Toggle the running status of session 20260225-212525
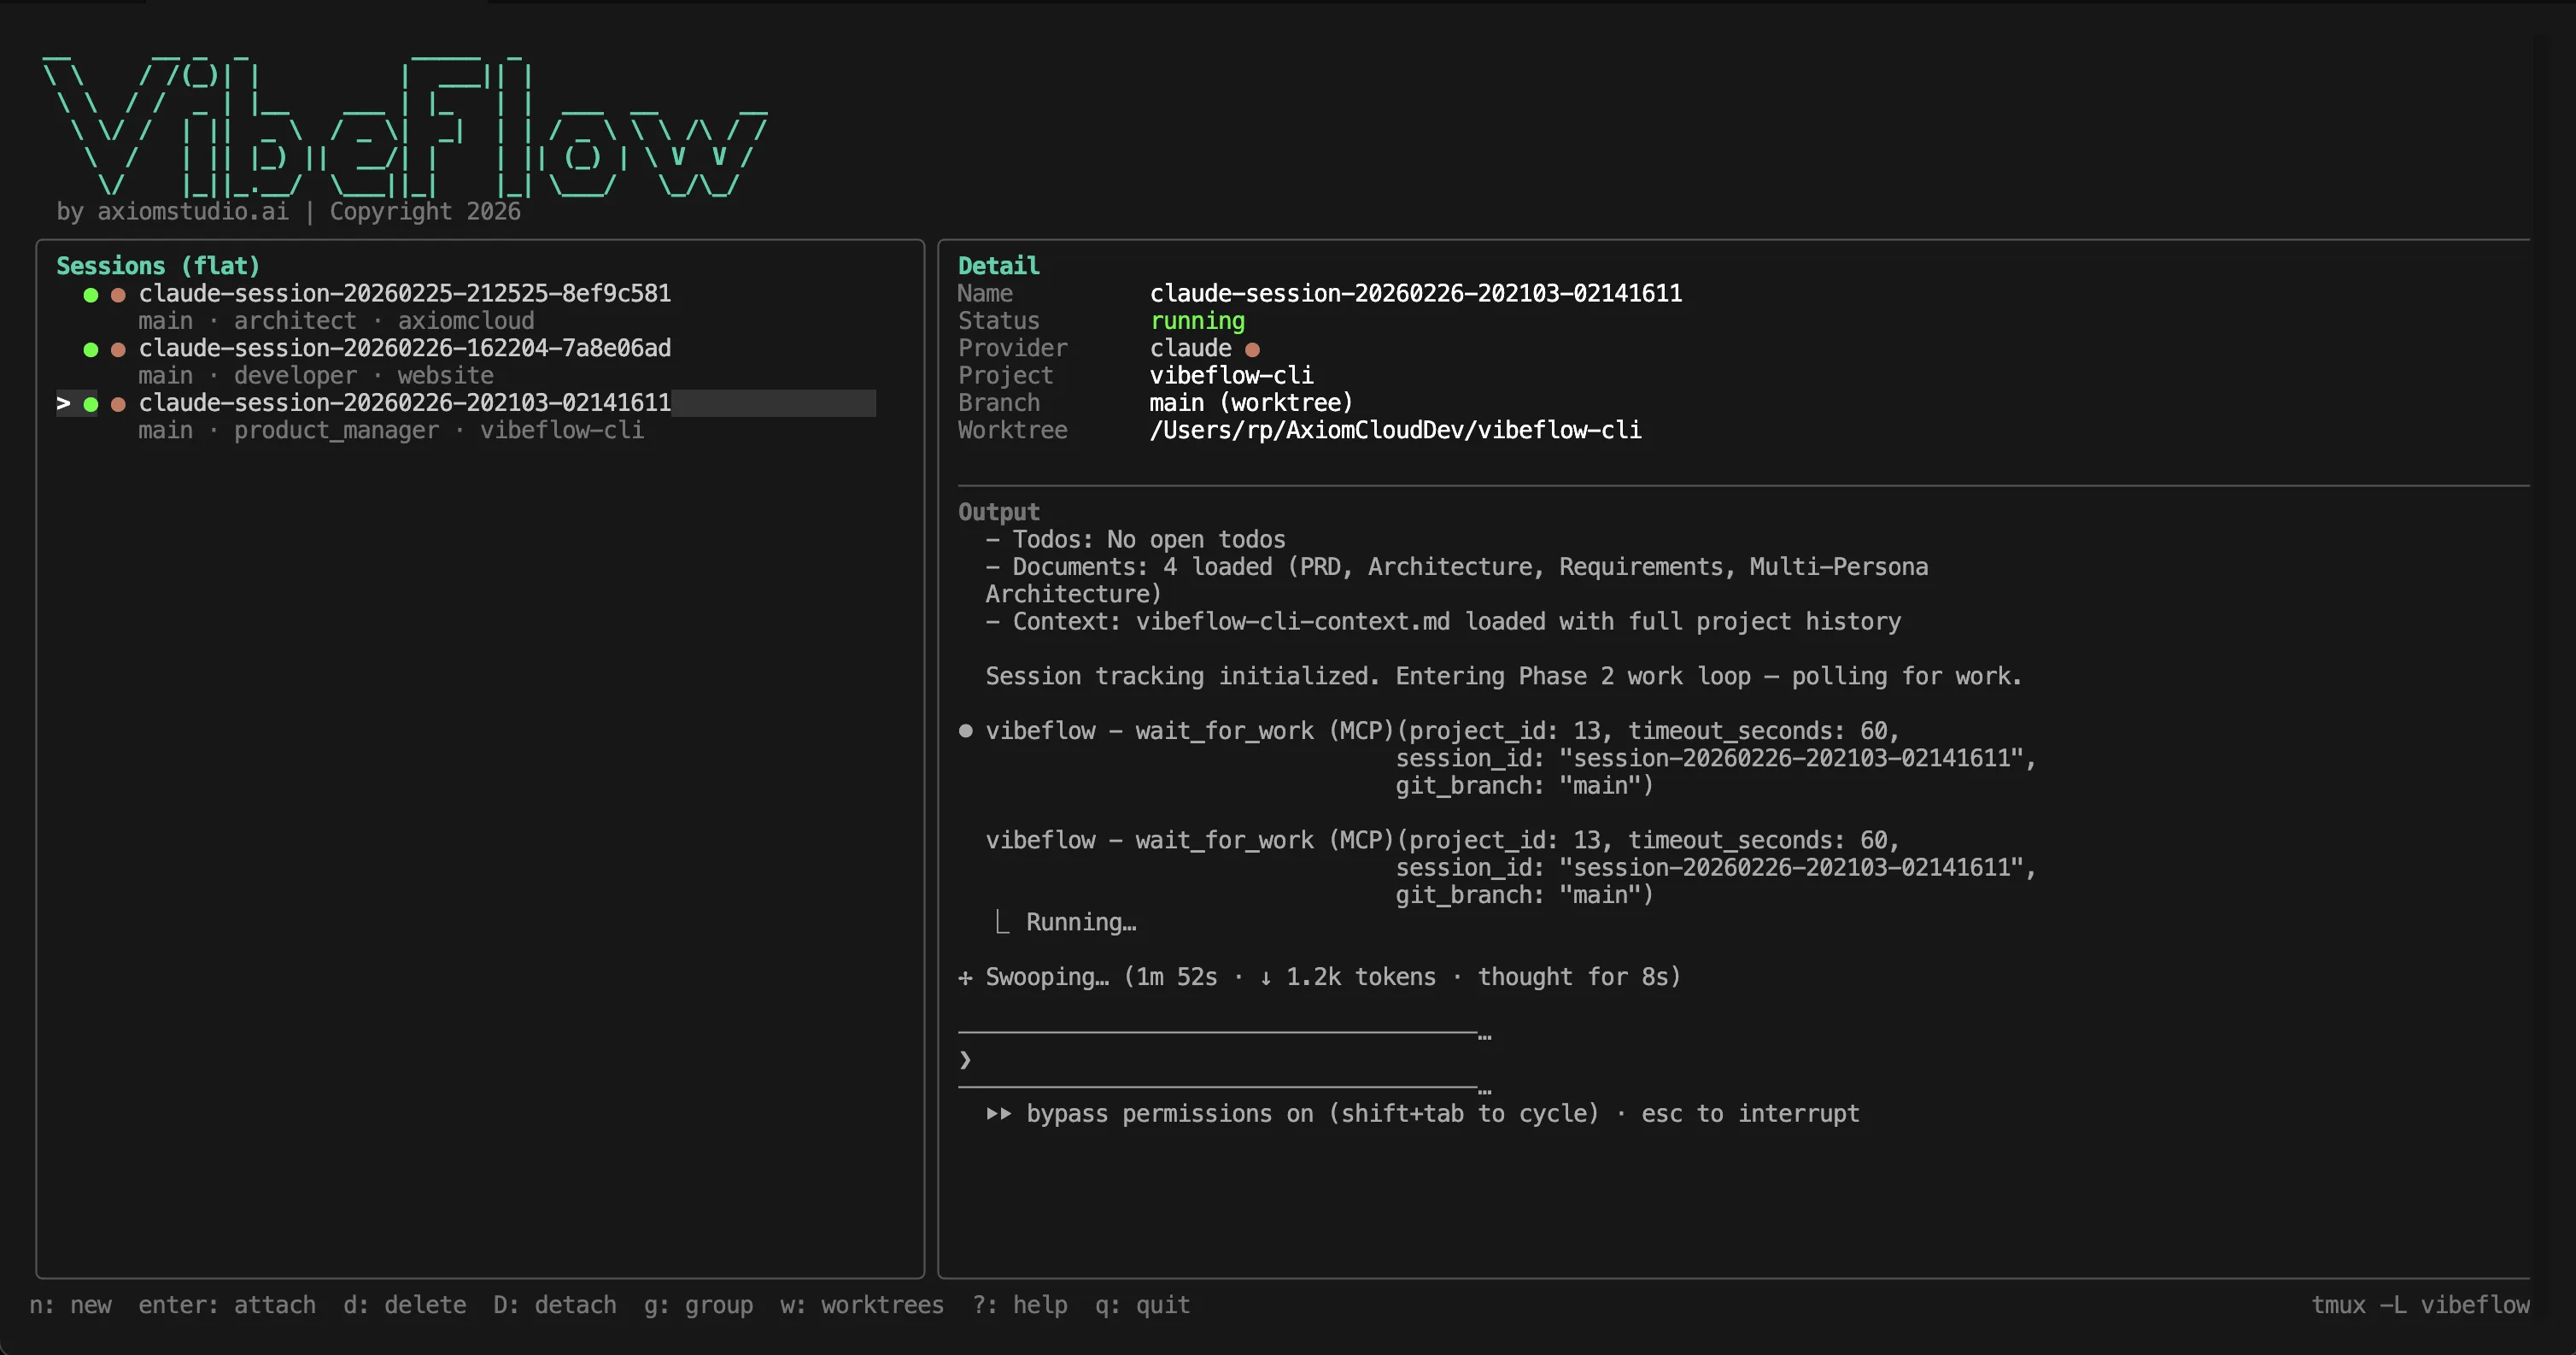This screenshot has width=2576, height=1355. click(x=91, y=295)
